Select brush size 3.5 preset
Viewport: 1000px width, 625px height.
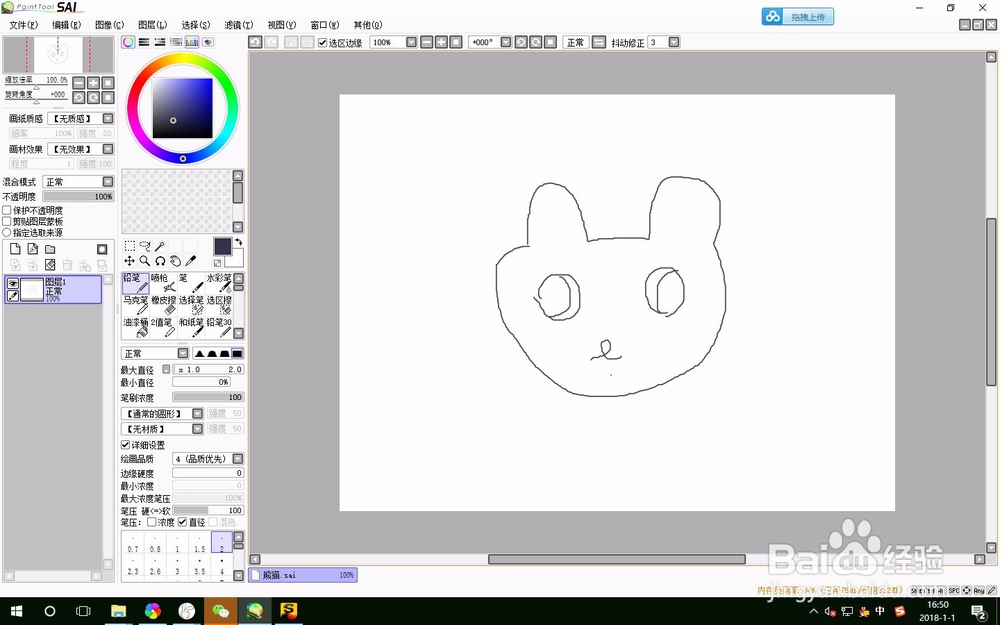coord(200,567)
